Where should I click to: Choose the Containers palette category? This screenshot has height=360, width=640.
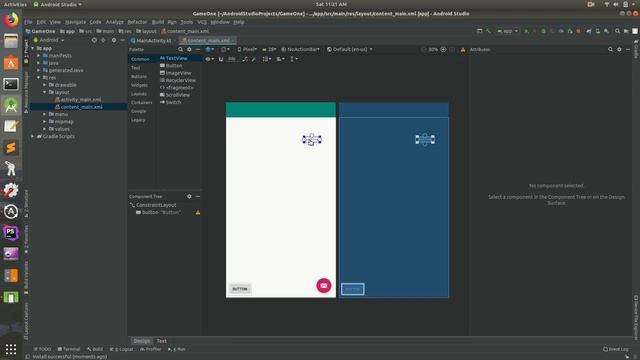(142, 102)
